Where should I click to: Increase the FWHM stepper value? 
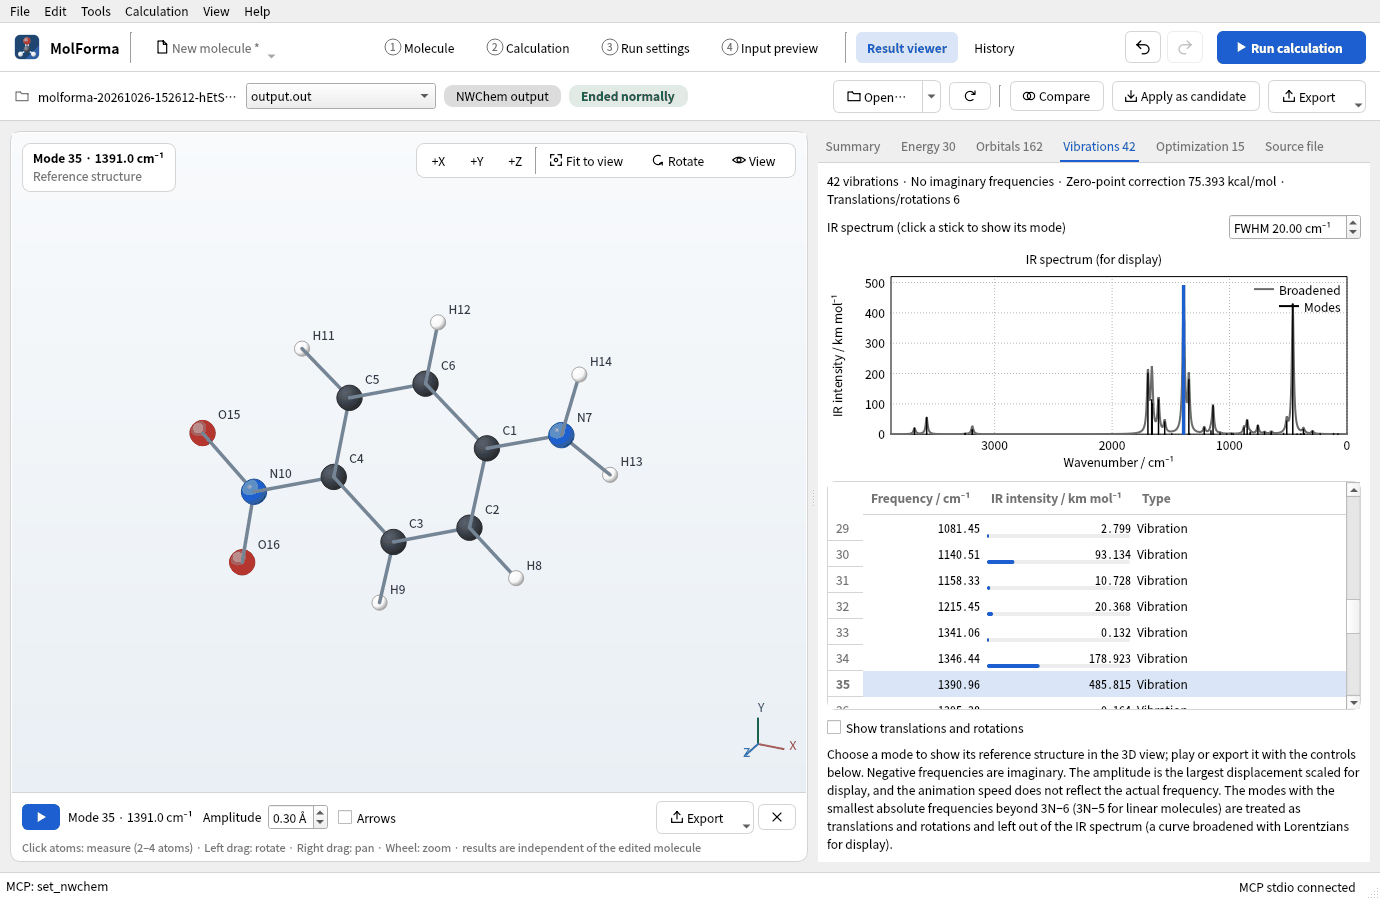1353,222
